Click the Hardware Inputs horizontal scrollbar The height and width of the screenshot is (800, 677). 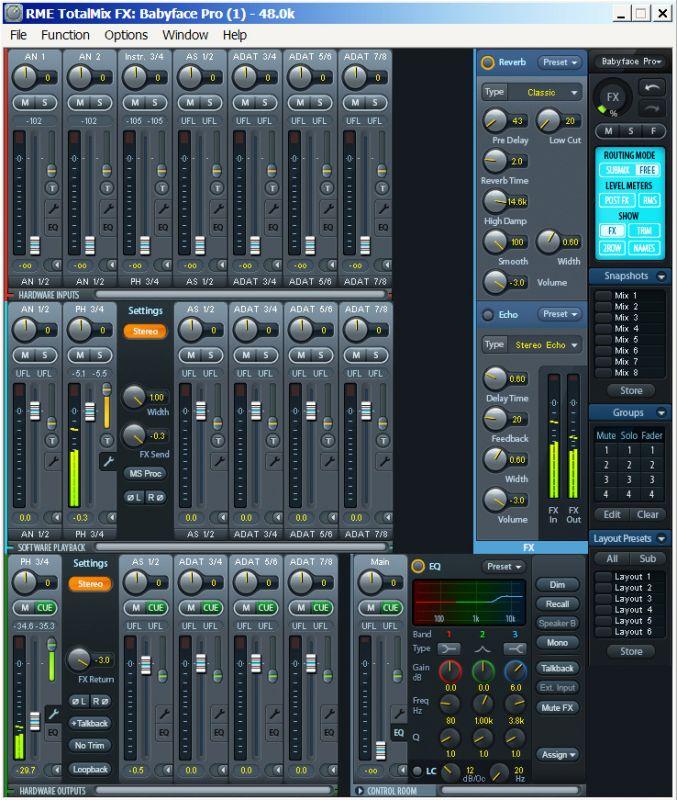241,294
